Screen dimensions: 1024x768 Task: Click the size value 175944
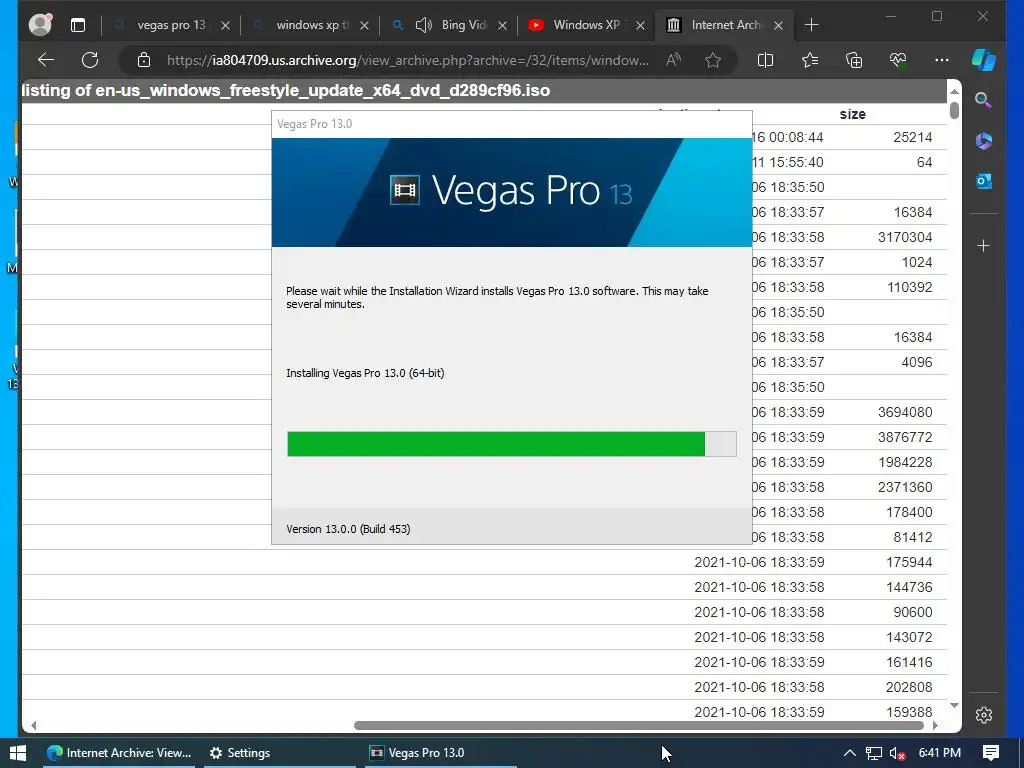click(909, 562)
